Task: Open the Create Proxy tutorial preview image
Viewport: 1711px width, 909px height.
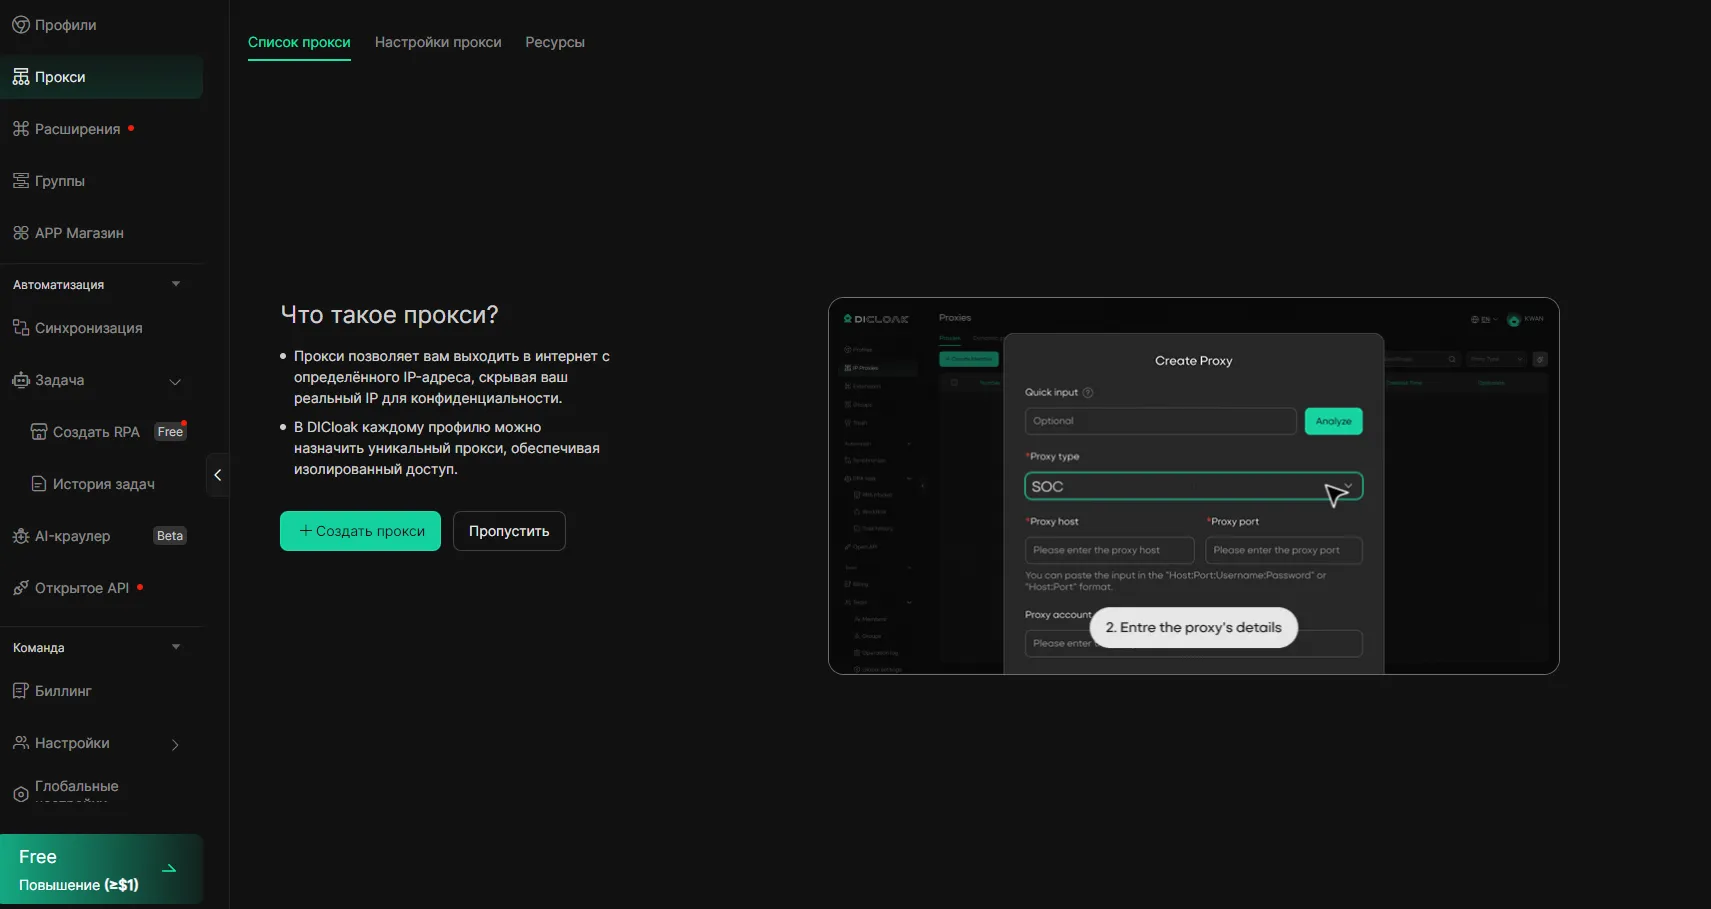Action: point(1193,486)
